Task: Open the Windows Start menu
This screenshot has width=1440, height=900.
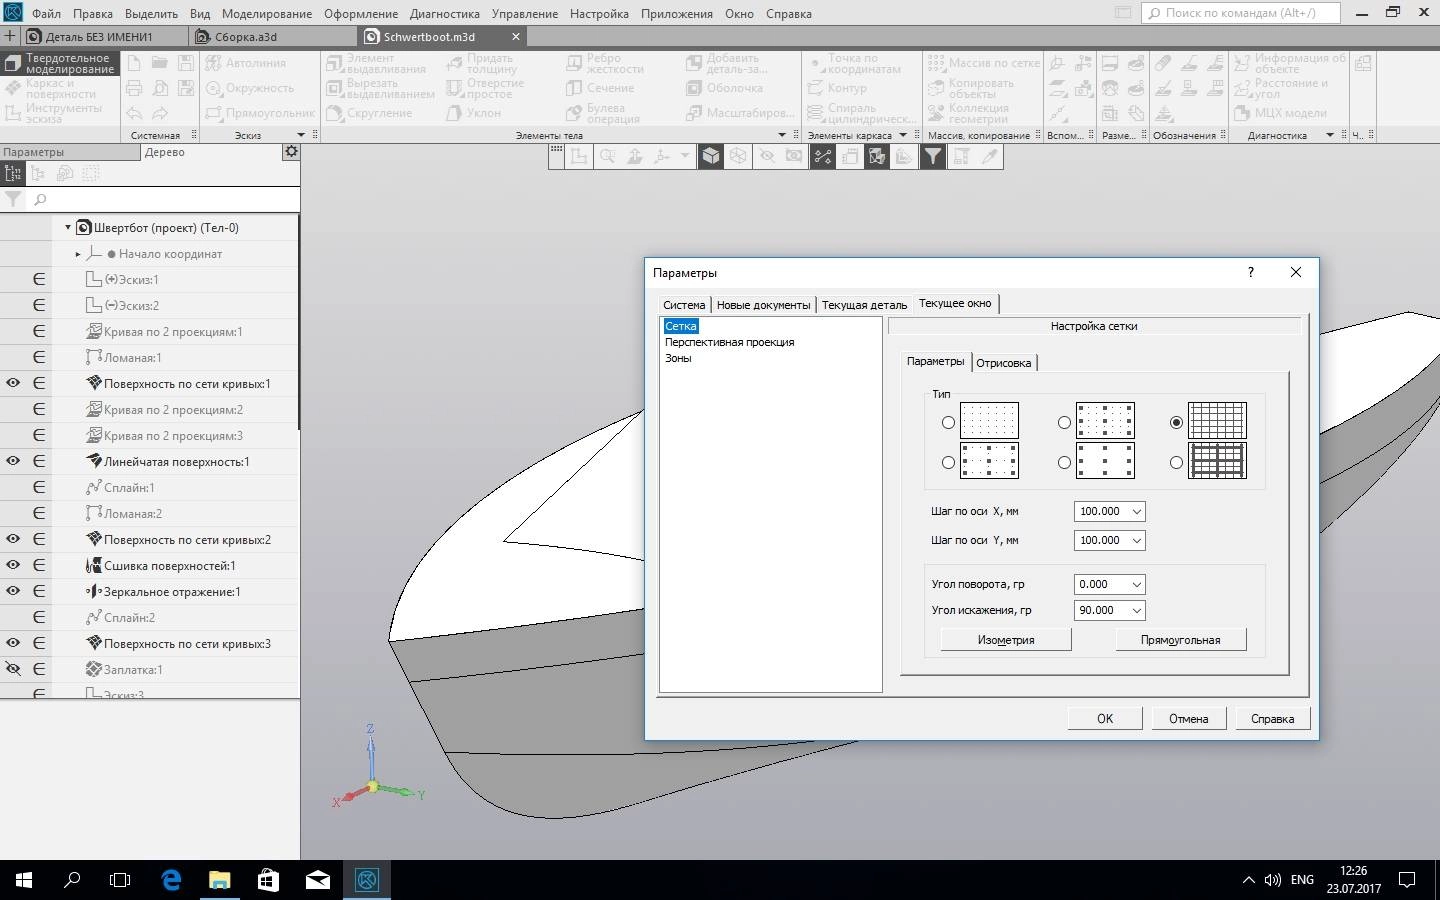Action: 24,880
